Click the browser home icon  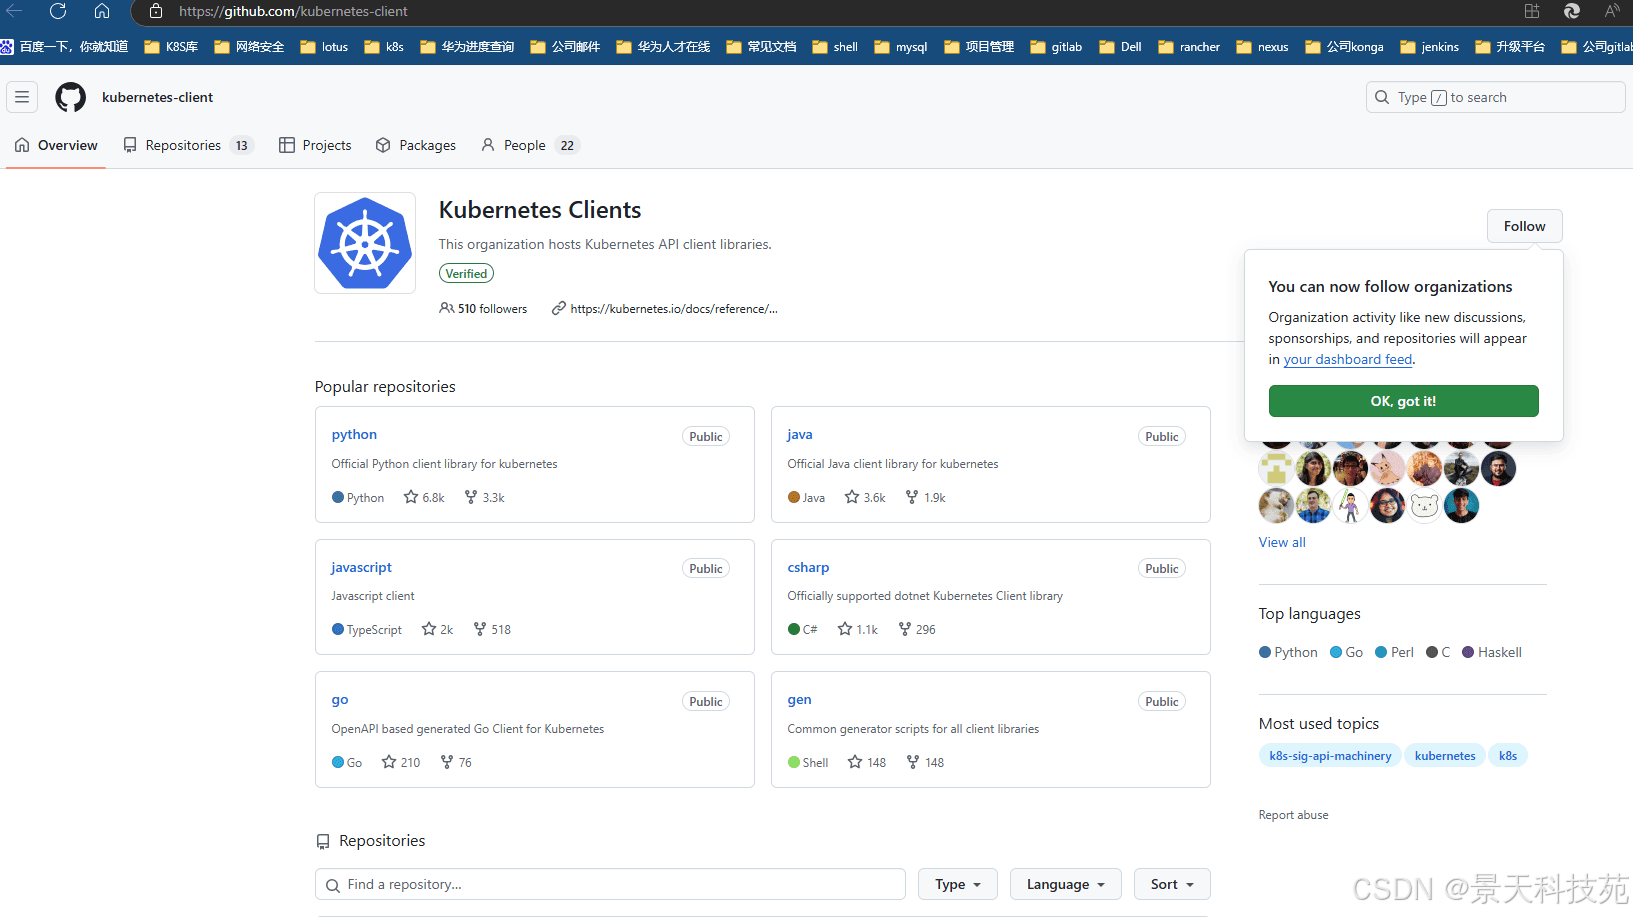click(102, 11)
